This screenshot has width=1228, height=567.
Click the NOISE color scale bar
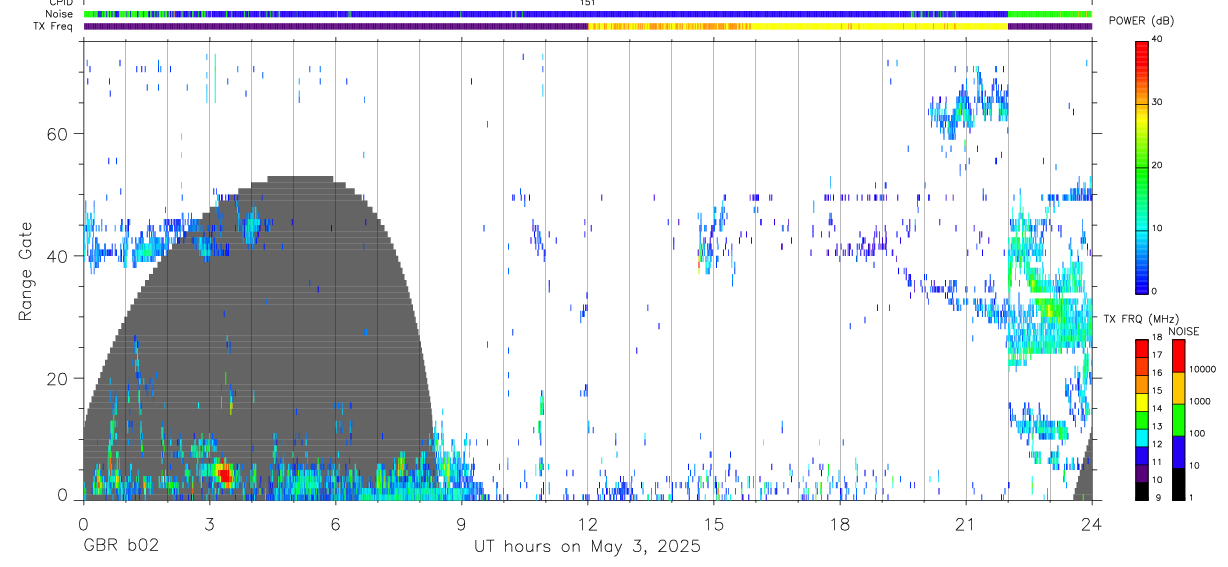pos(1178,420)
